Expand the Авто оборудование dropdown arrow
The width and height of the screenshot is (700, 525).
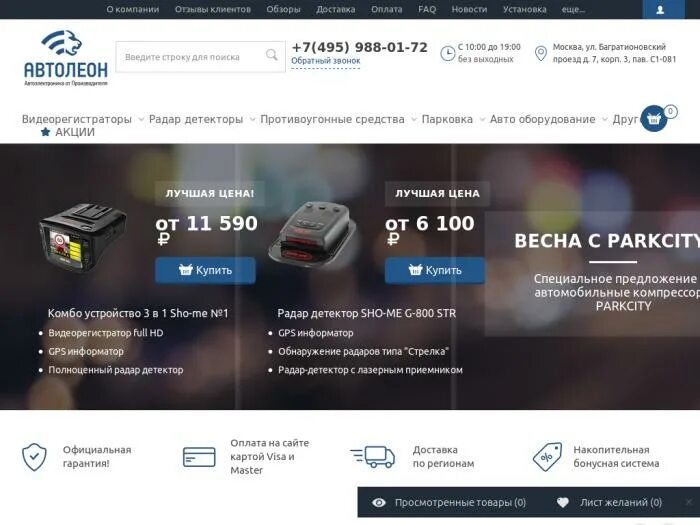(604, 119)
